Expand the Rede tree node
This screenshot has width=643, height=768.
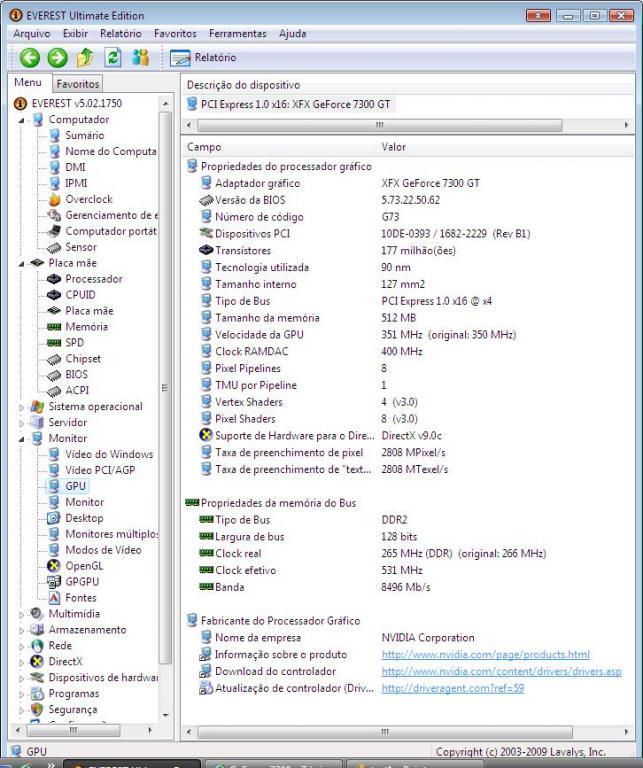[x=21, y=647]
